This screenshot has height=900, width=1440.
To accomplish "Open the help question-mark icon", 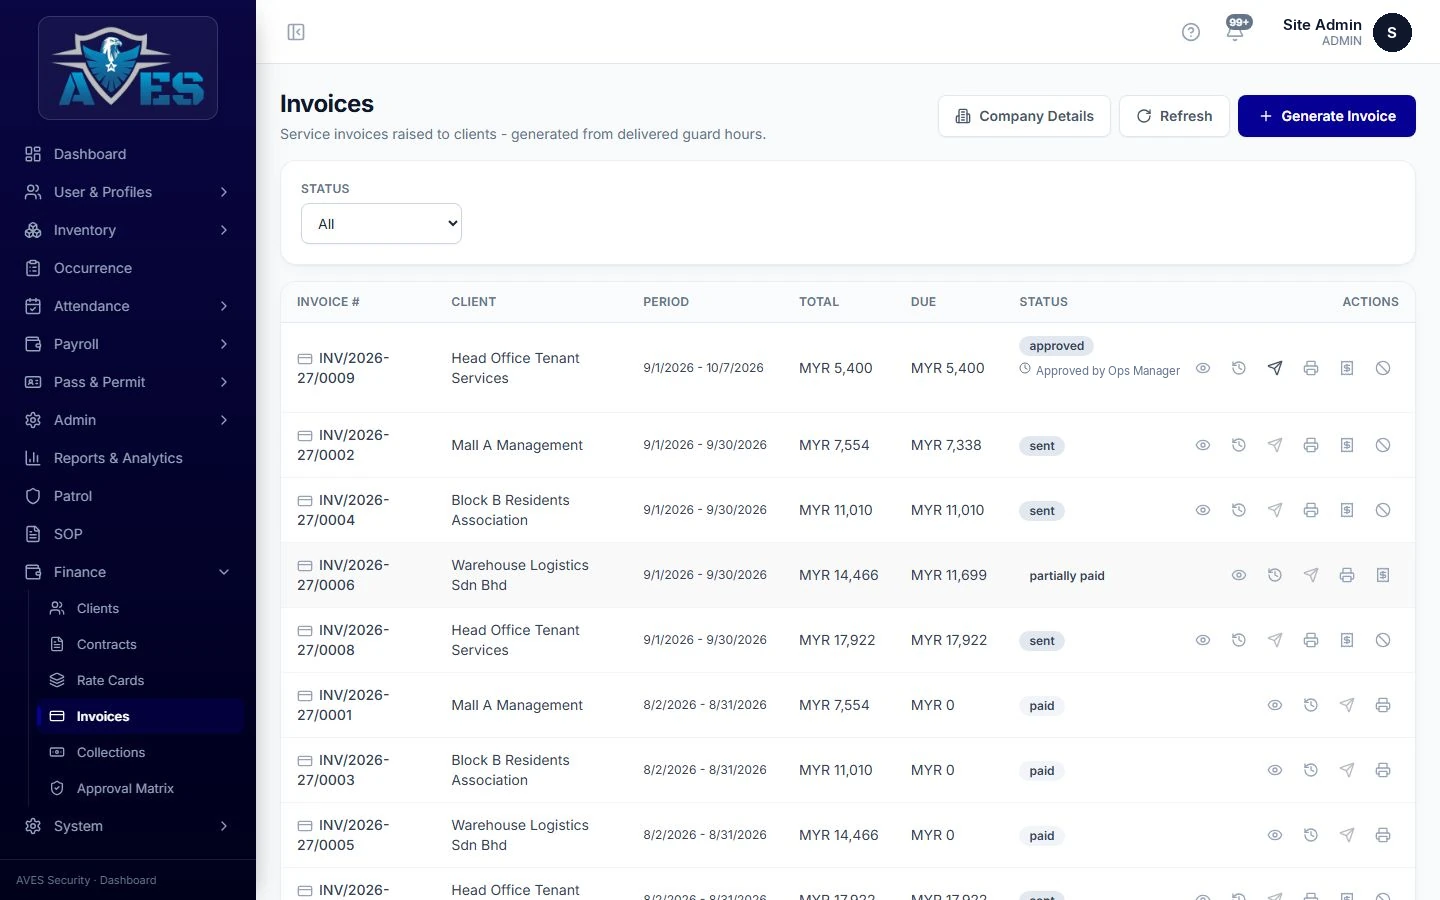I will point(1190,32).
